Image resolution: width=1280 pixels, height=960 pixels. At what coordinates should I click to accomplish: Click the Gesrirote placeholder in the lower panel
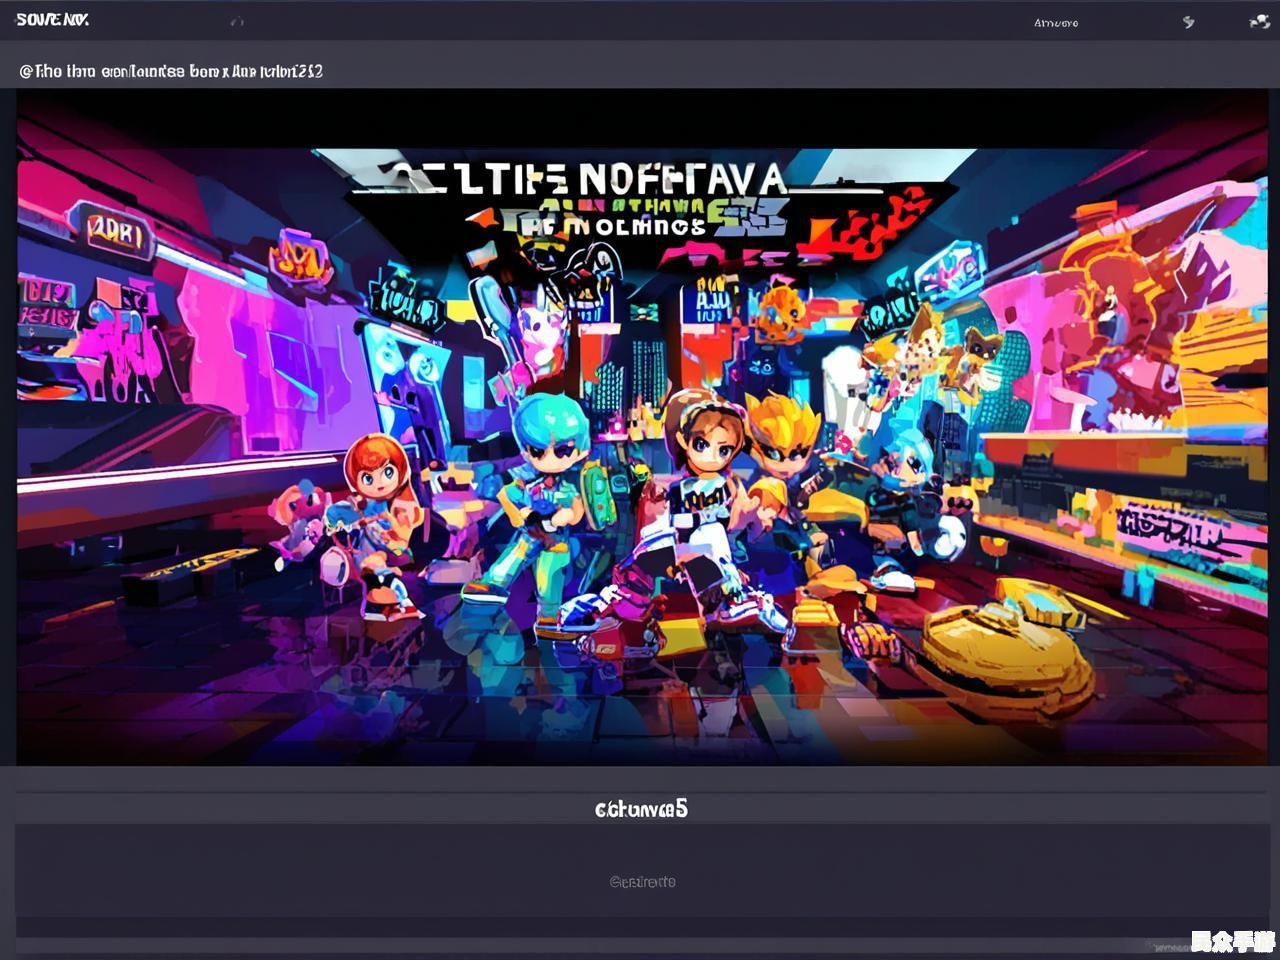coord(642,882)
